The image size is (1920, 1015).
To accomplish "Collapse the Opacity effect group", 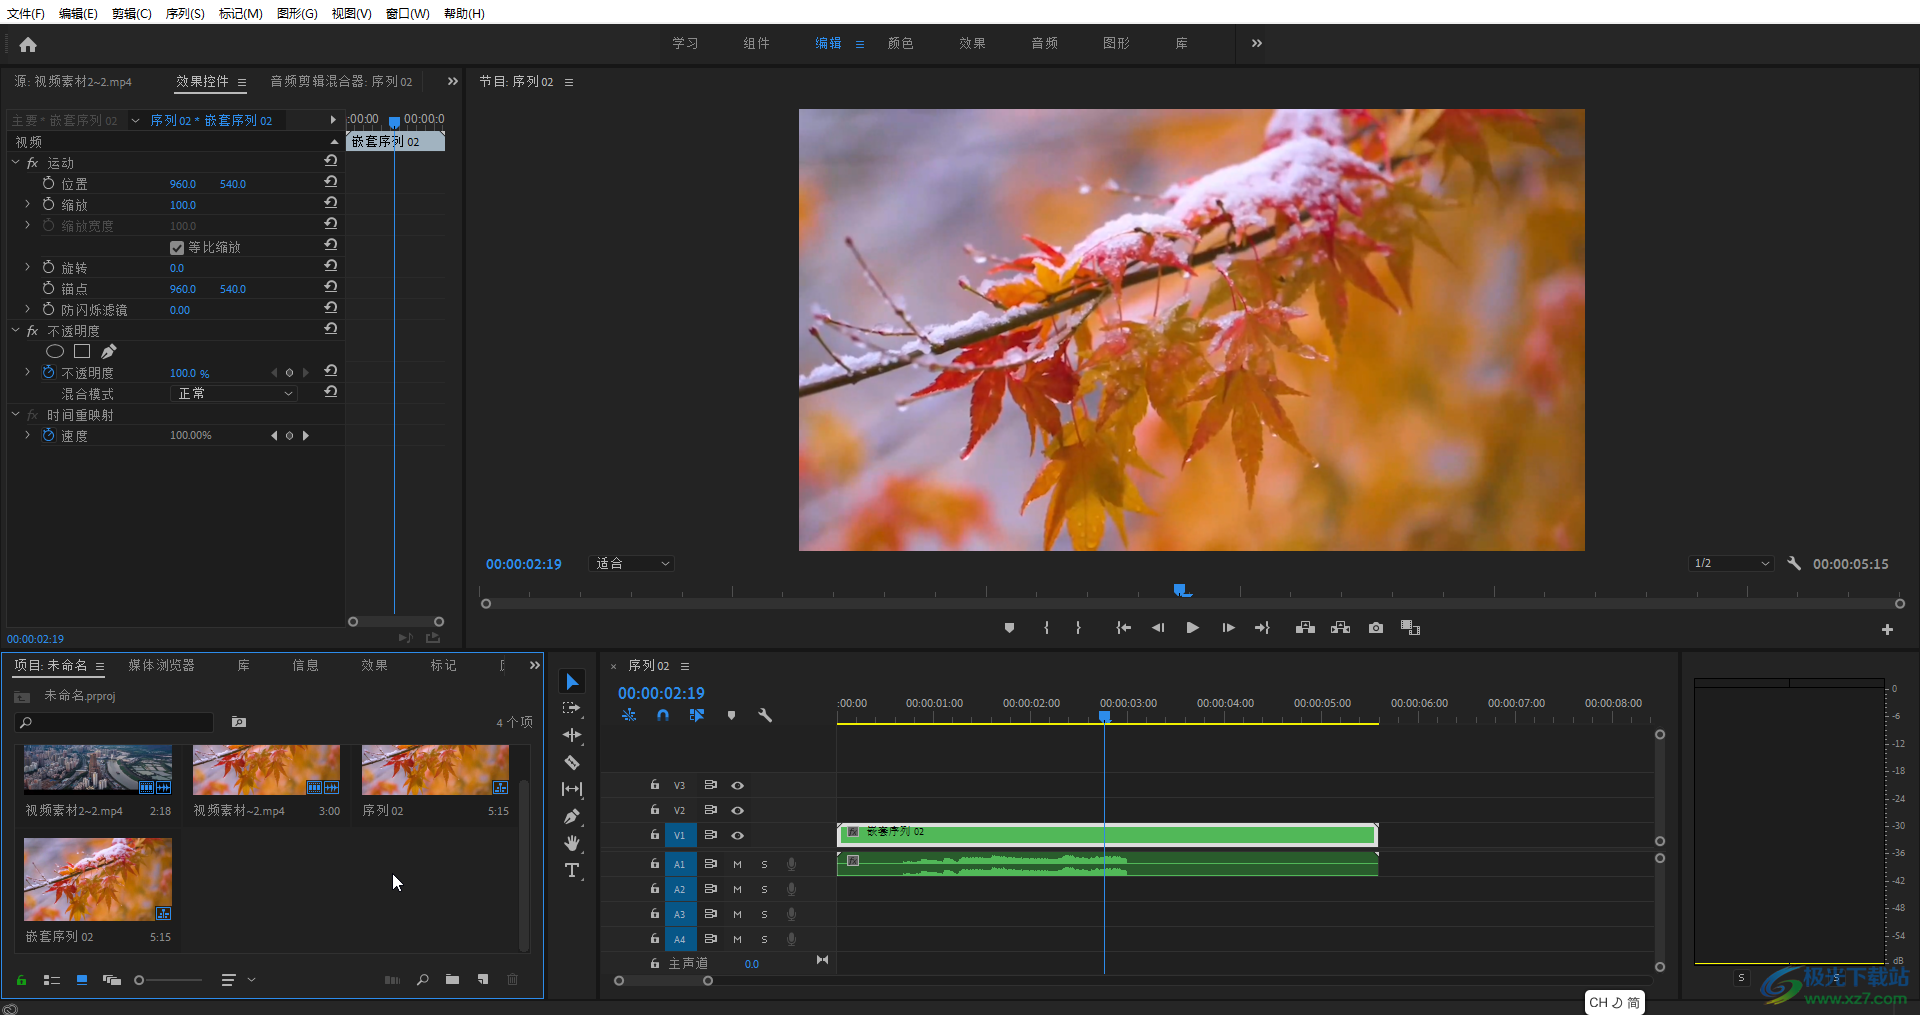I will pos(15,330).
